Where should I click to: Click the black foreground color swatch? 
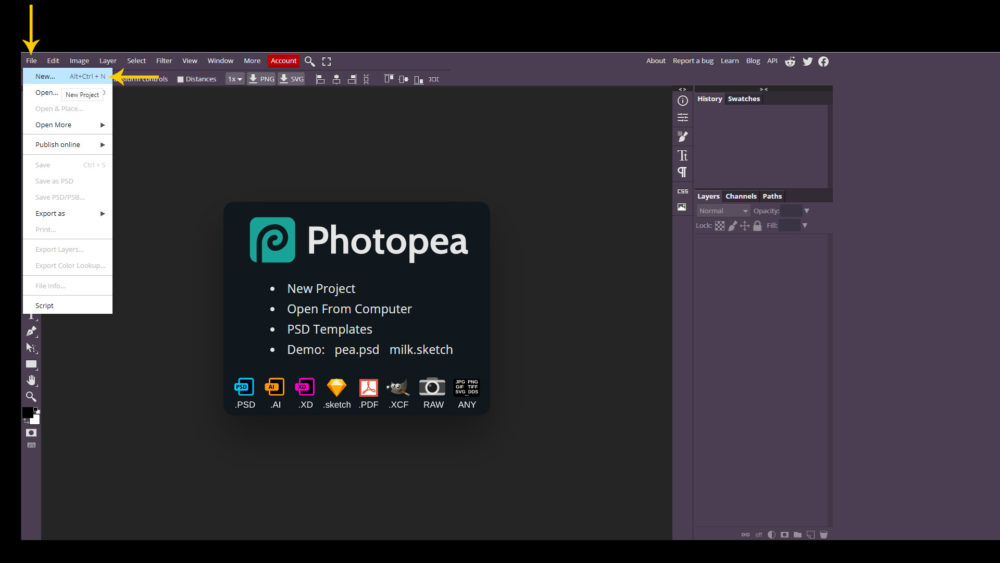click(28, 413)
